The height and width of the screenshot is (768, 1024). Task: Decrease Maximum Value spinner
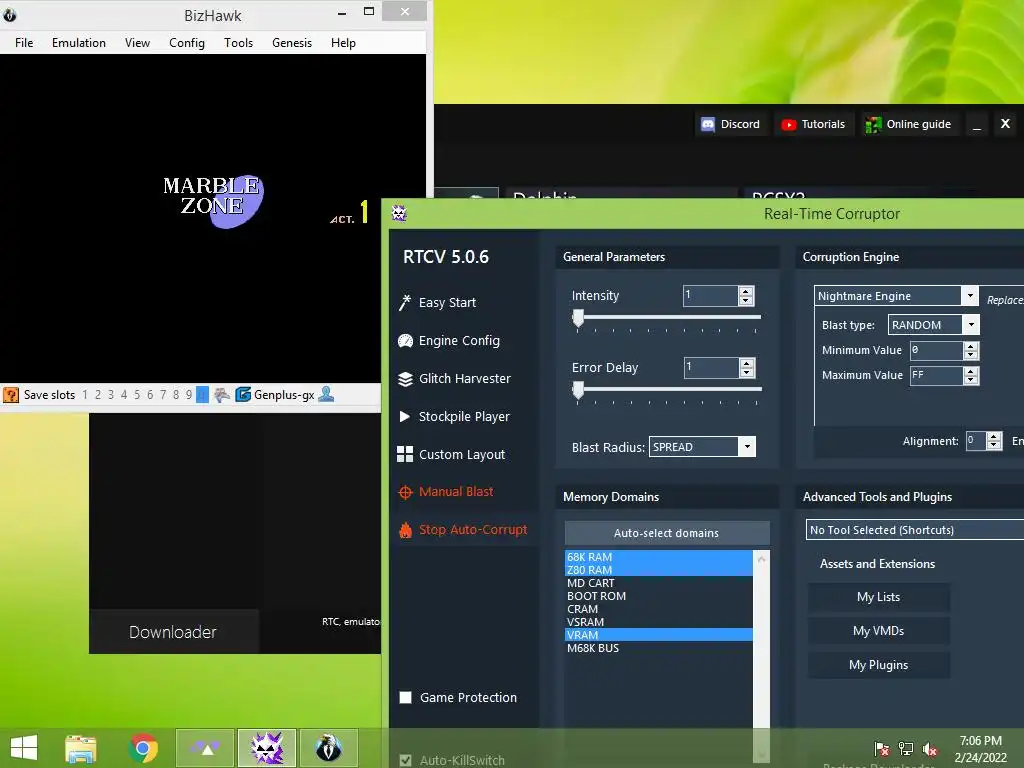tap(971, 379)
